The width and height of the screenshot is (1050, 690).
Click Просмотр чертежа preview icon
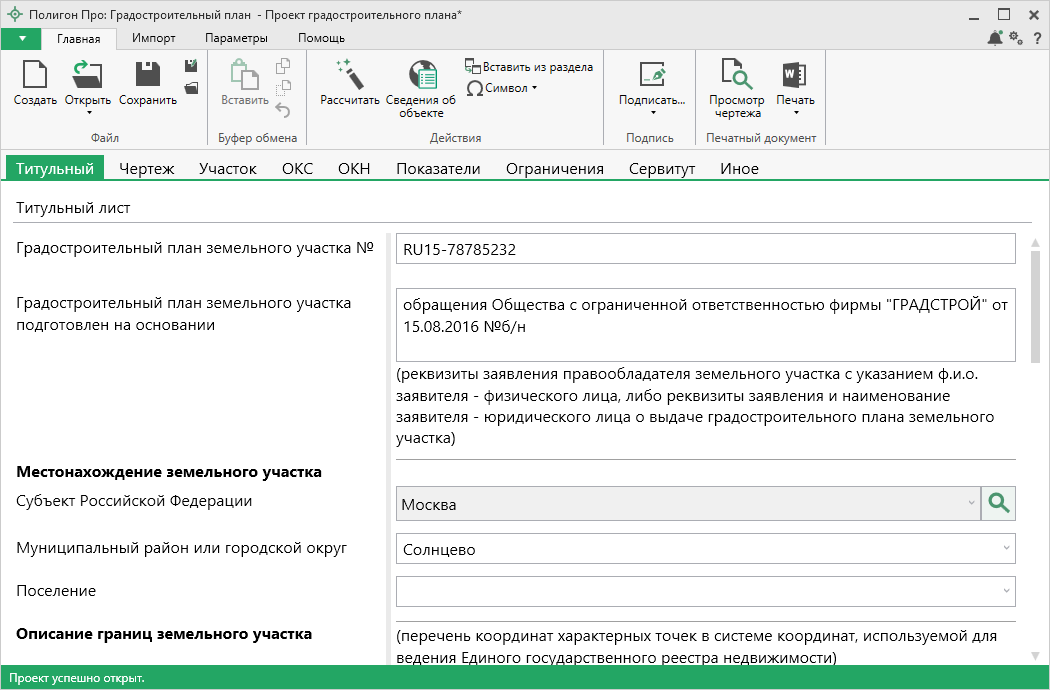(x=736, y=76)
